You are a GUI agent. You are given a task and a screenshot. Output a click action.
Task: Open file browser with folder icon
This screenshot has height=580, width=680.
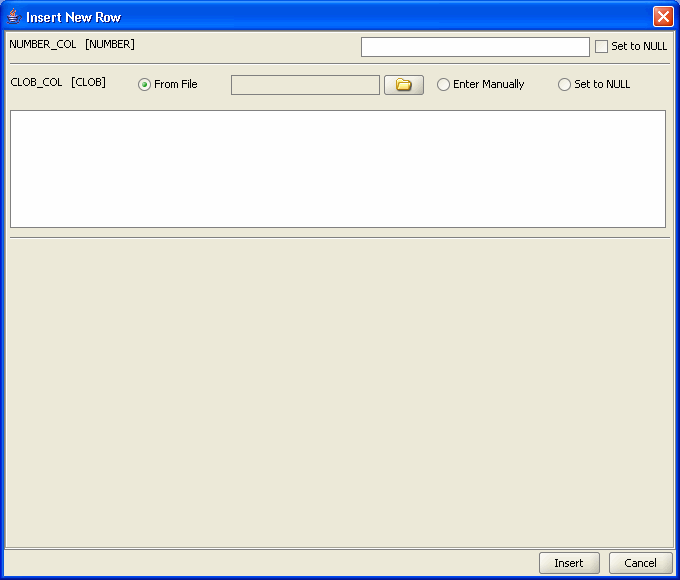pyautogui.click(x=404, y=85)
